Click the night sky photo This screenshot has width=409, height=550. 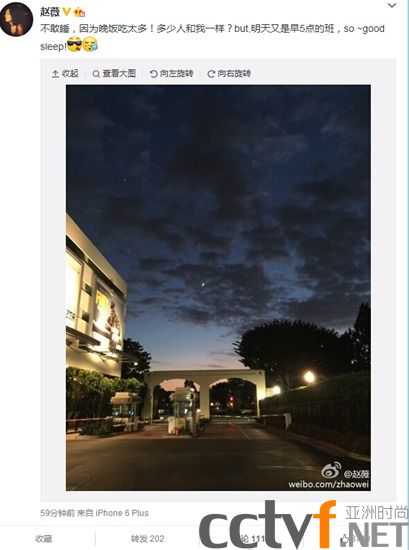tap(218, 288)
